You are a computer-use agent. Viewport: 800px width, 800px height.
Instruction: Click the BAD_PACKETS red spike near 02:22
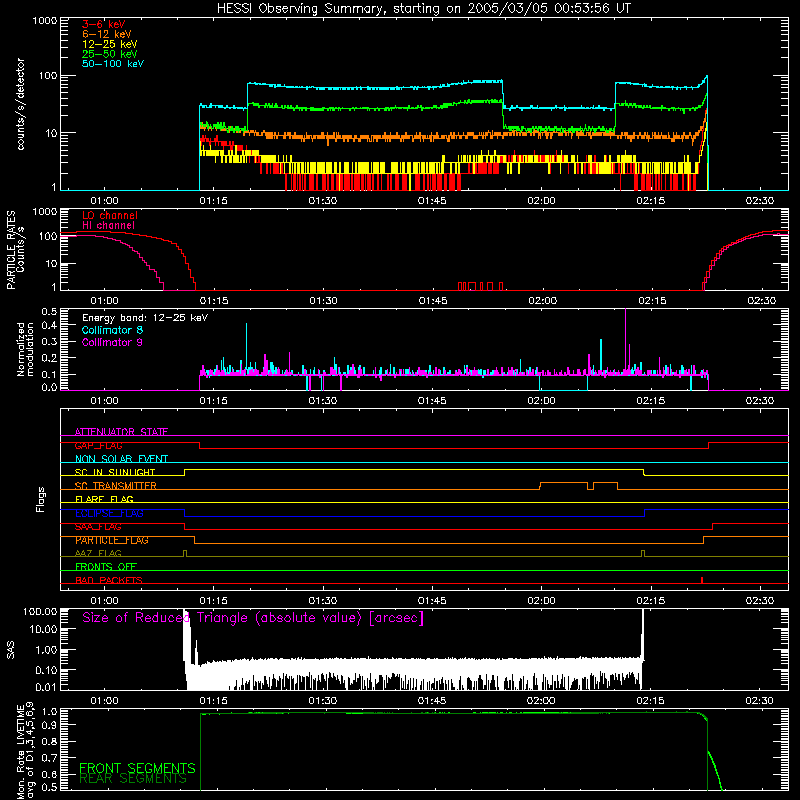(702, 580)
